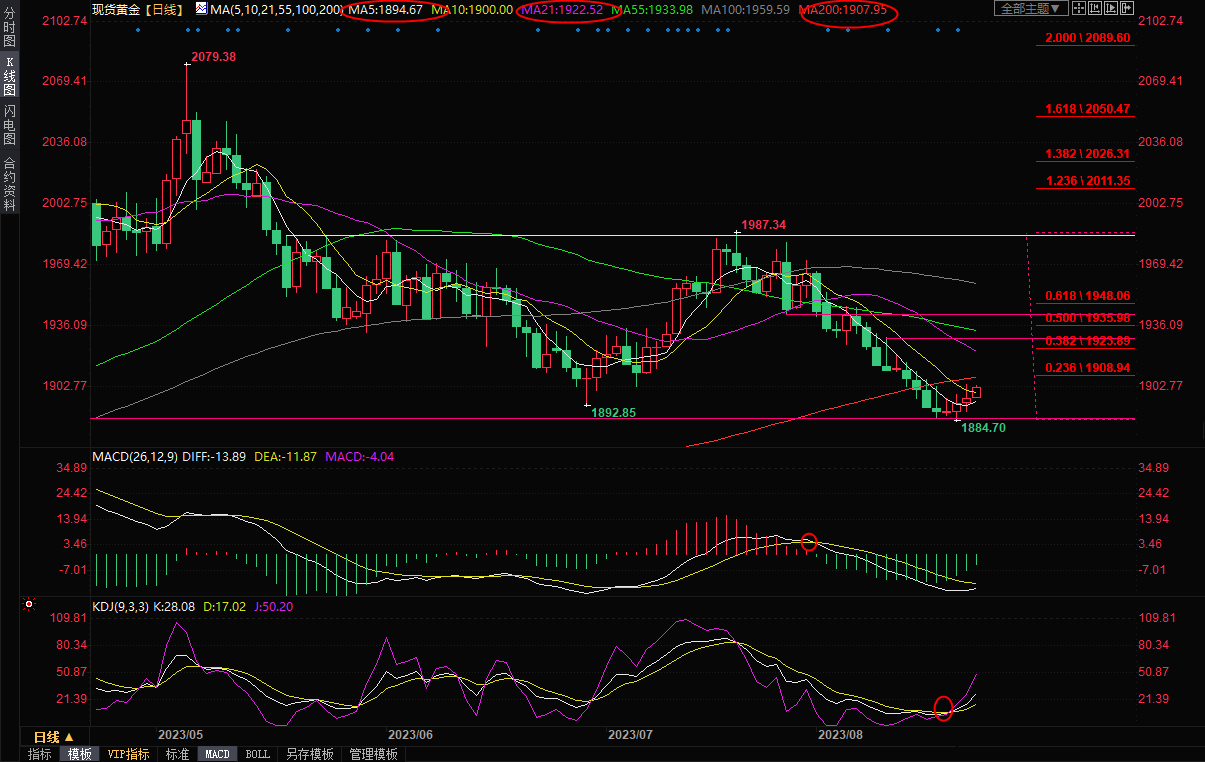Click the MA21:1922.52 value
The height and width of the screenshot is (762, 1205).
(561, 9)
